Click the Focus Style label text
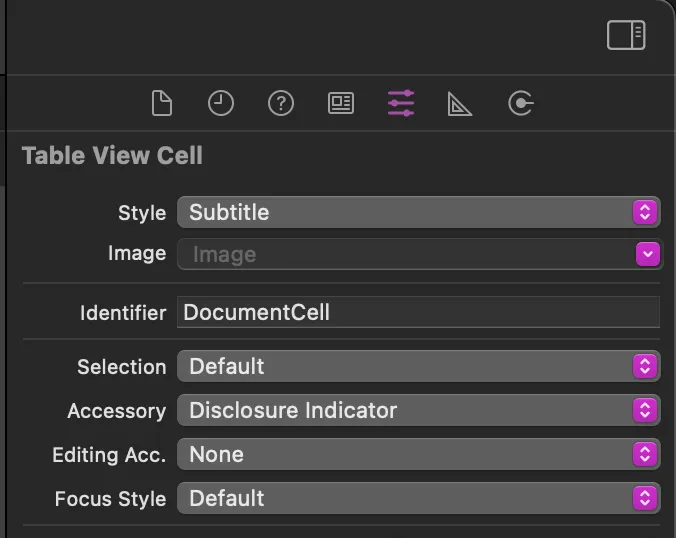This screenshot has width=676, height=538. pyautogui.click(x=110, y=499)
